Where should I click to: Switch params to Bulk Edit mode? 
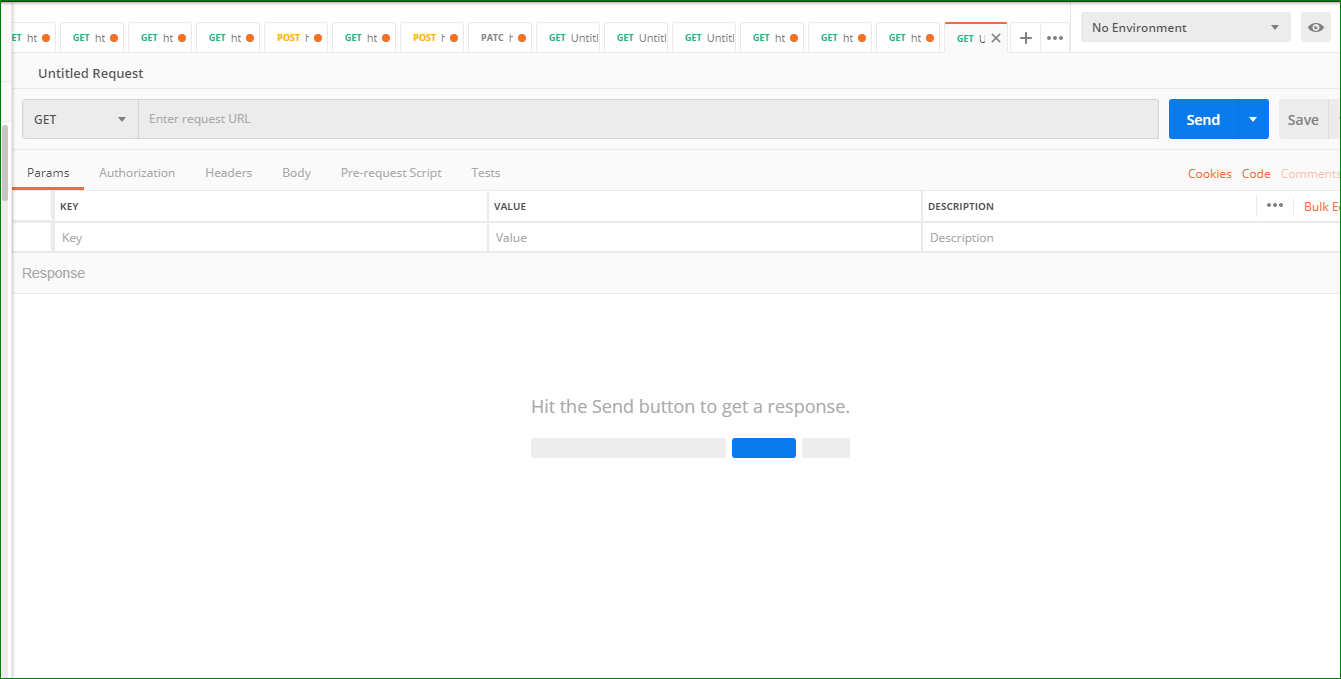[1320, 205]
